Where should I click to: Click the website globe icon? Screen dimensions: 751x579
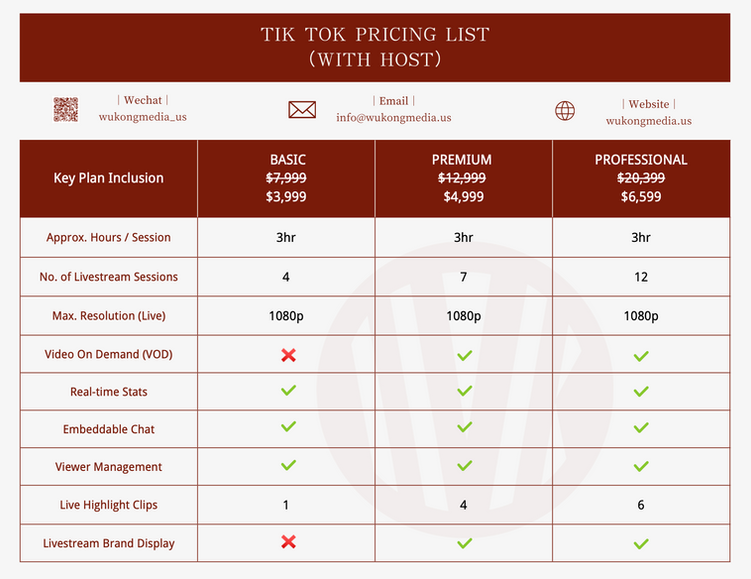[565, 110]
